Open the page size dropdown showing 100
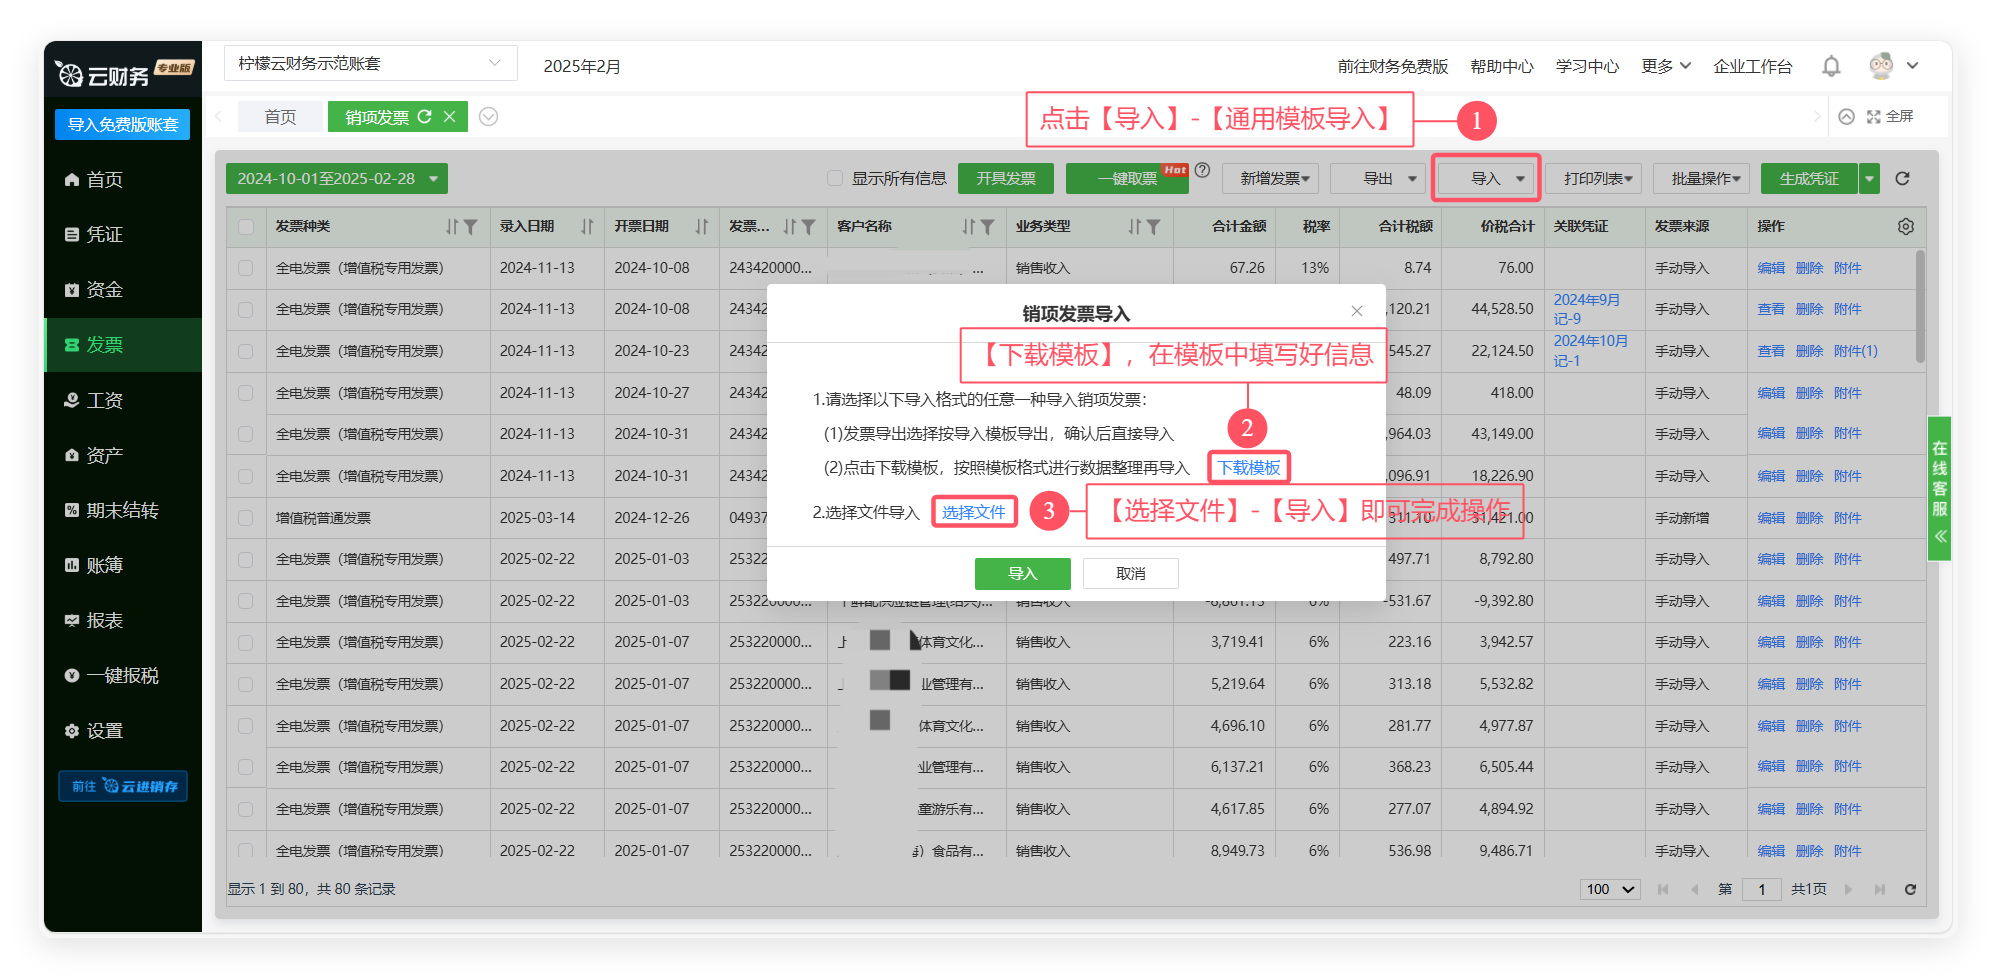The width and height of the screenshot is (1996, 976). (1610, 889)
